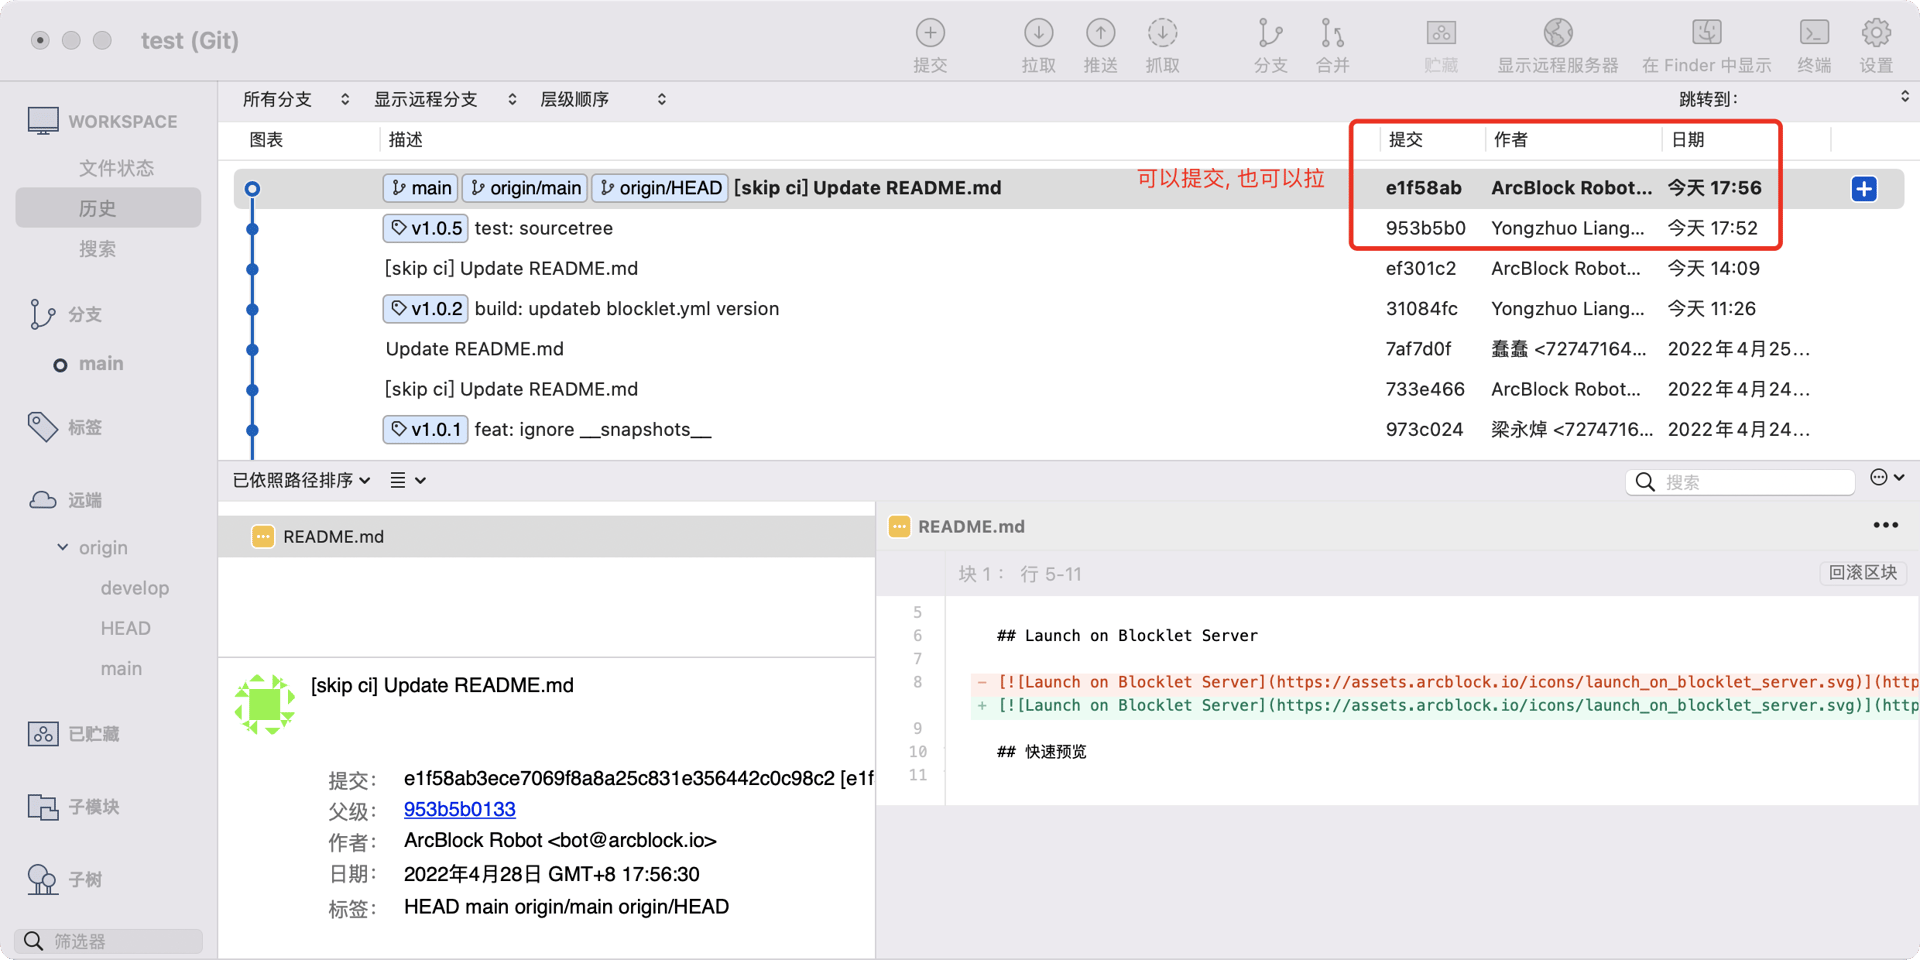Click the 子树 sidebar icon

click(x=43, y=879)
